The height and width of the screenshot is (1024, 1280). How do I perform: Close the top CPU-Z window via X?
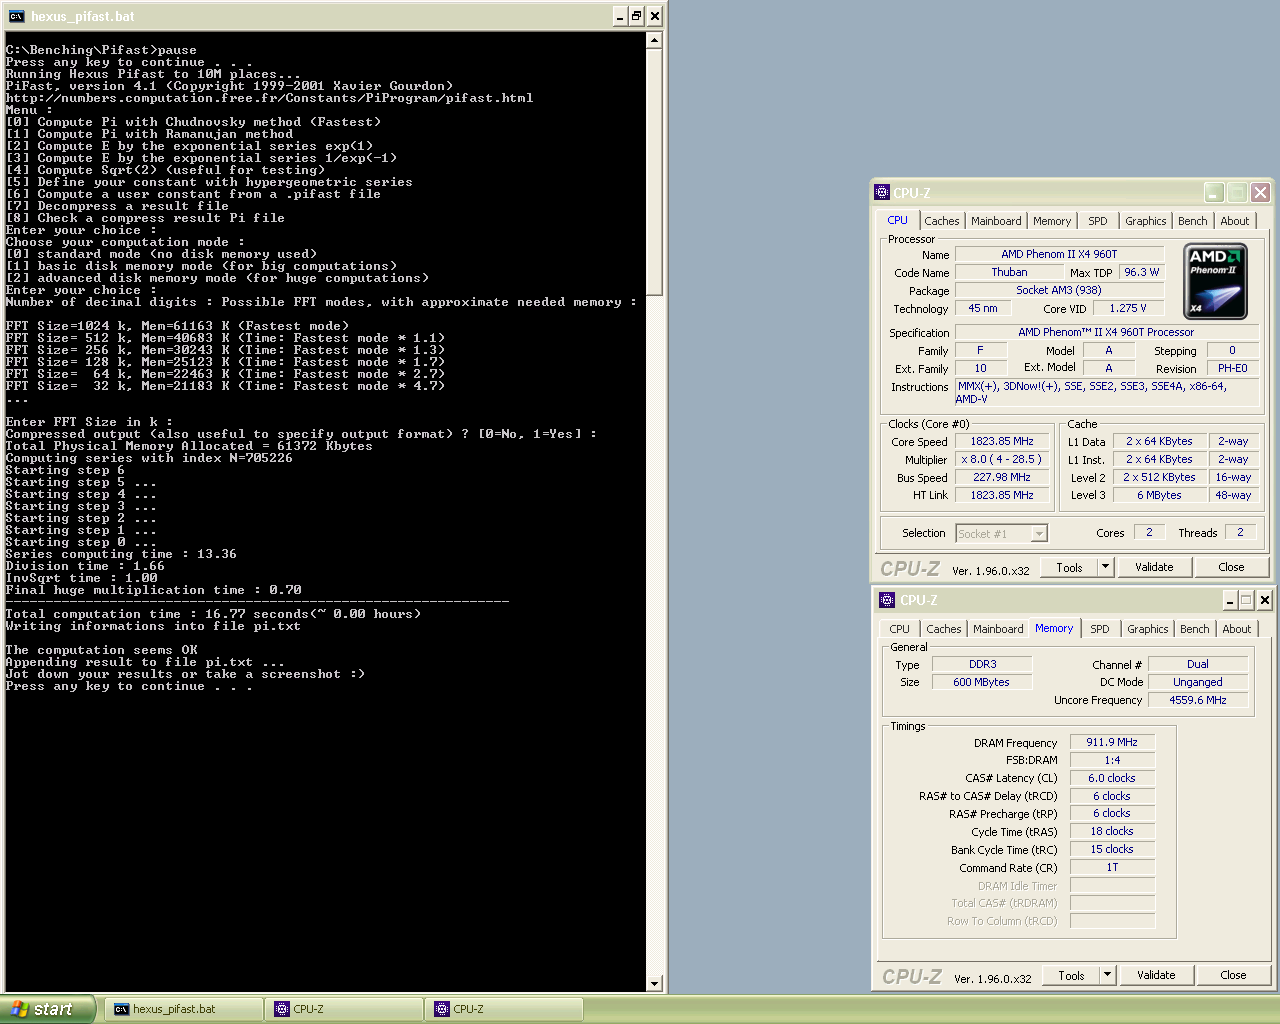point(1260,193)
